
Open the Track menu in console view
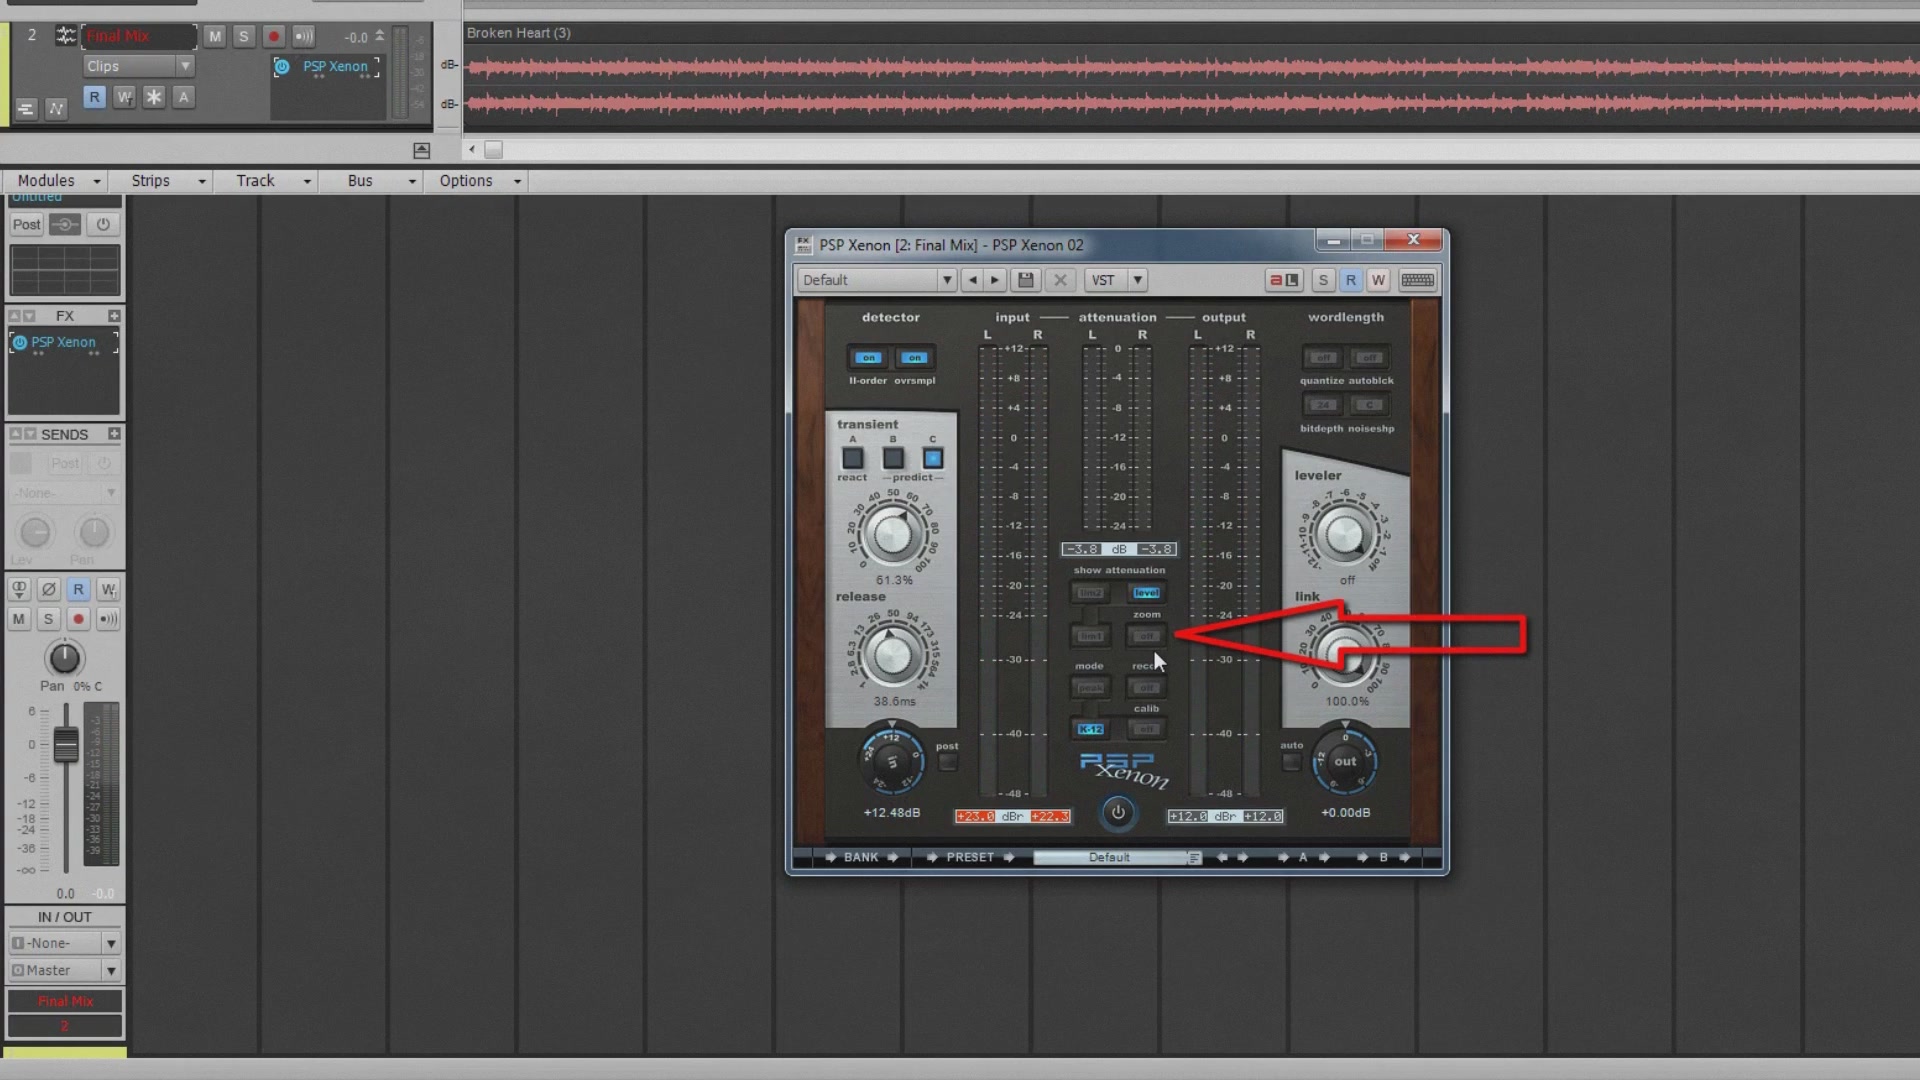(273, 181)
